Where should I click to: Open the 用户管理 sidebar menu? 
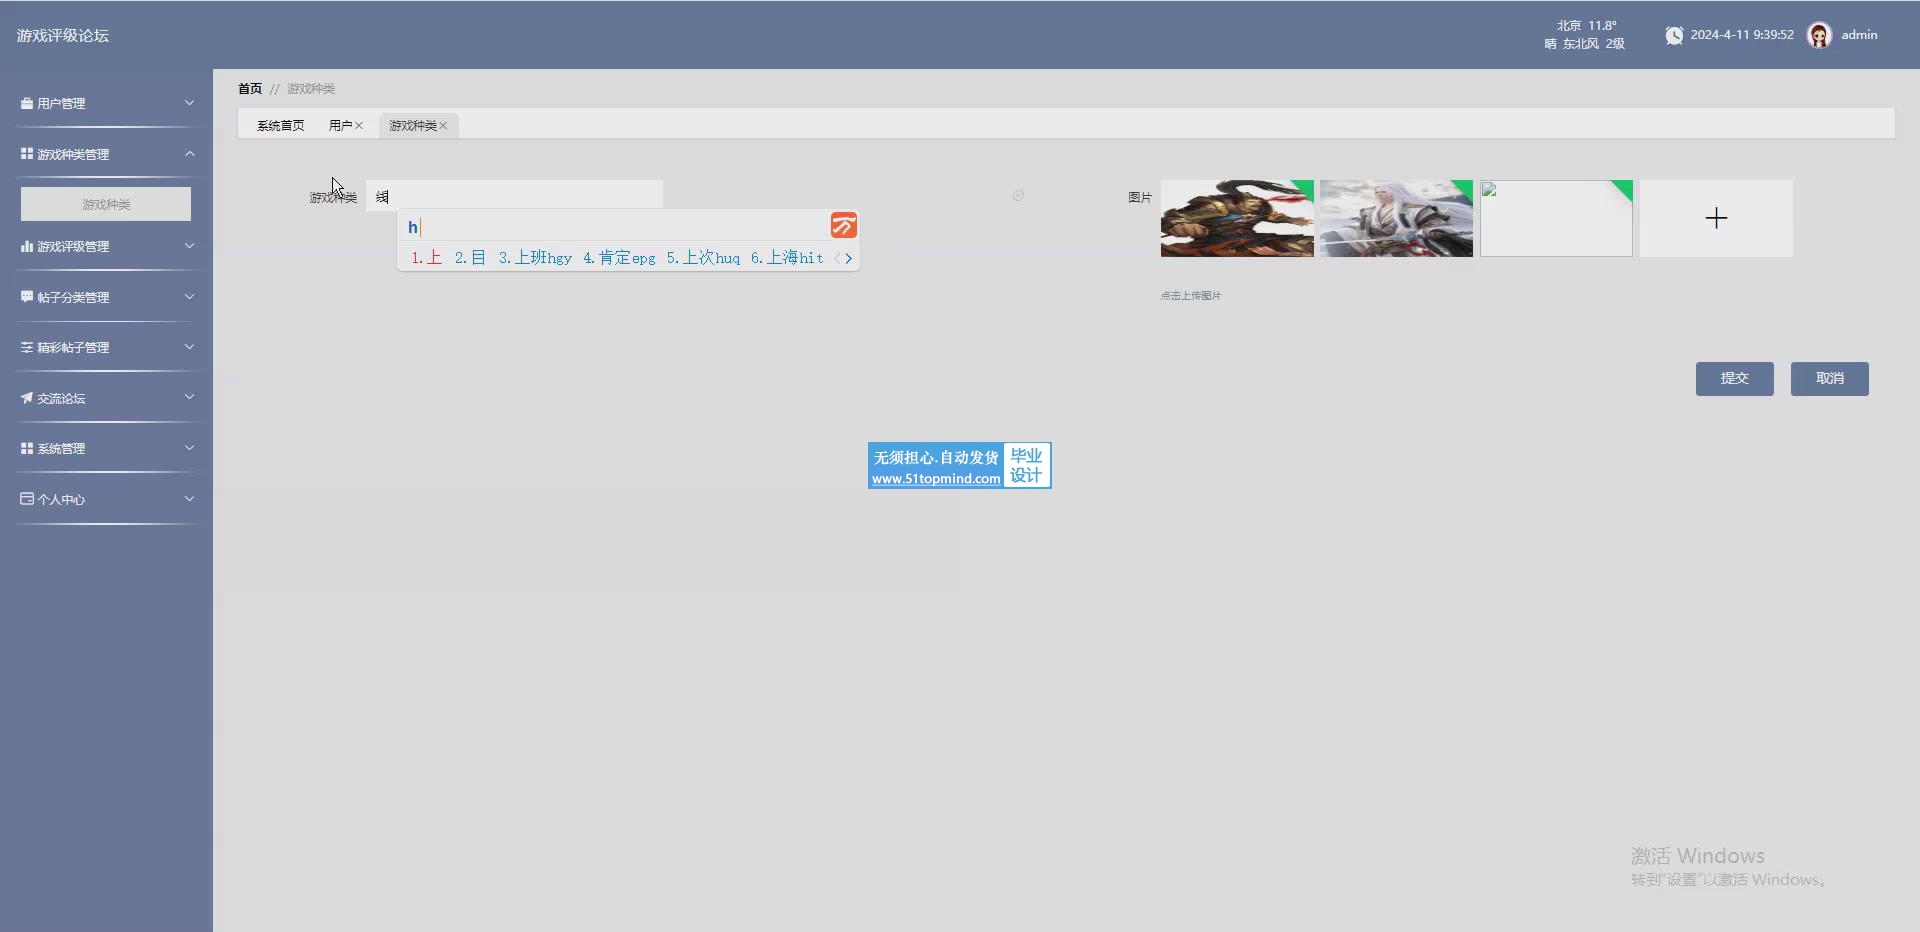pos(106,103)
